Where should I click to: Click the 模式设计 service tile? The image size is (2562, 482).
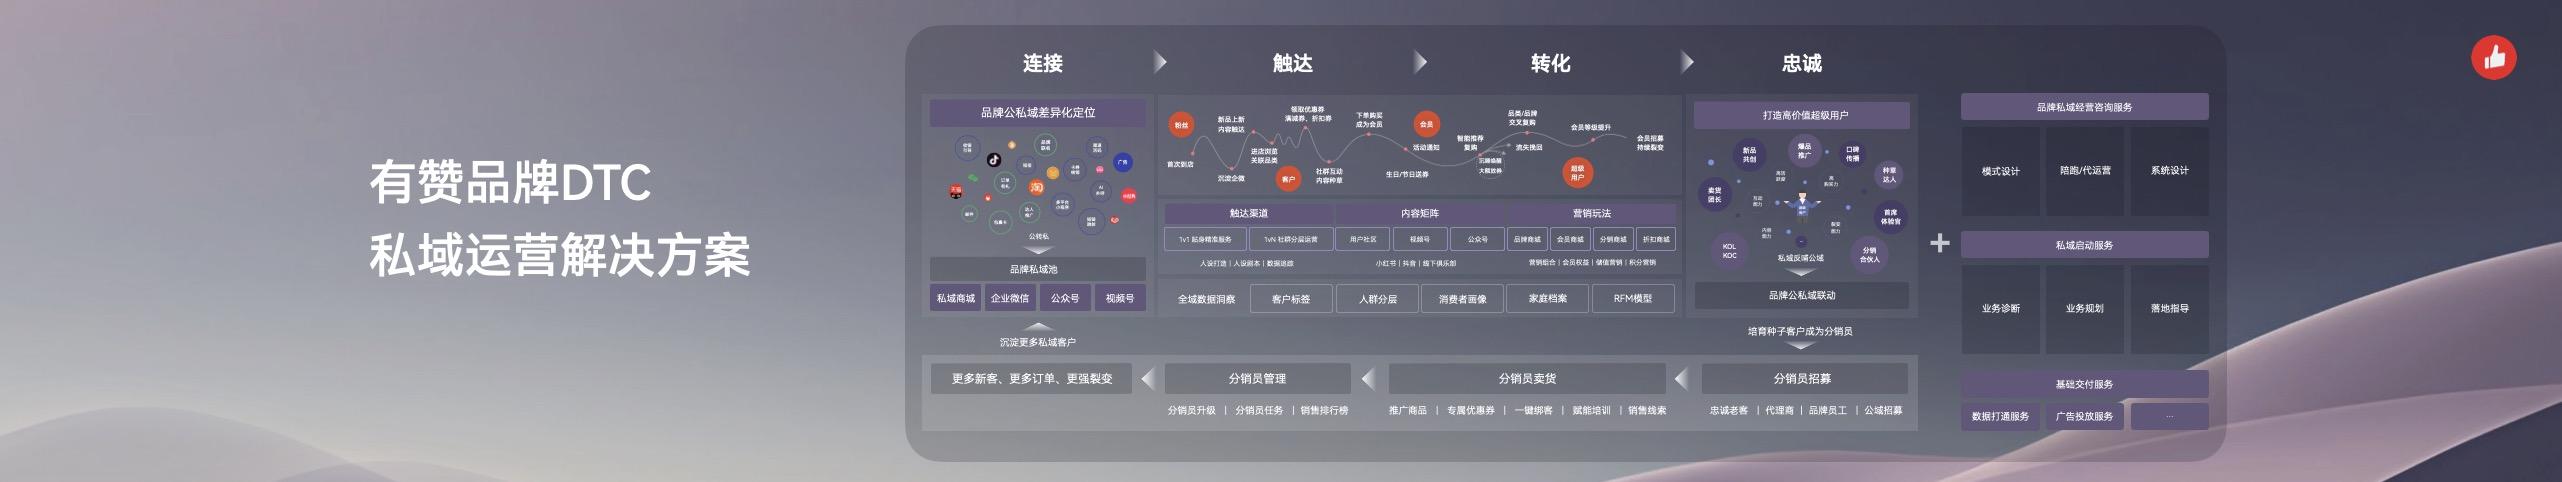click(2000, 171)
